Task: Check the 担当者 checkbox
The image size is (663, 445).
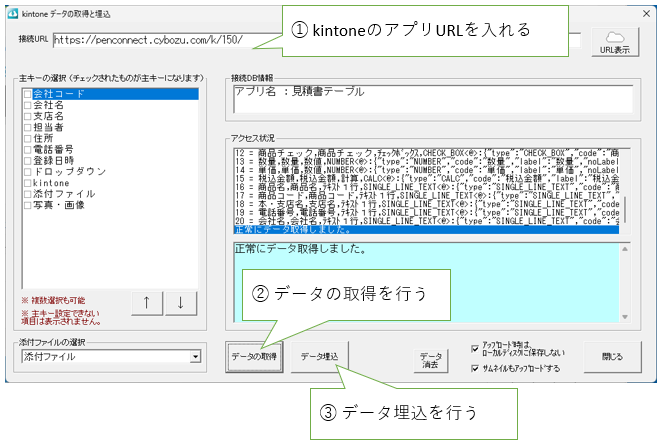Action: tap(28, 127)
